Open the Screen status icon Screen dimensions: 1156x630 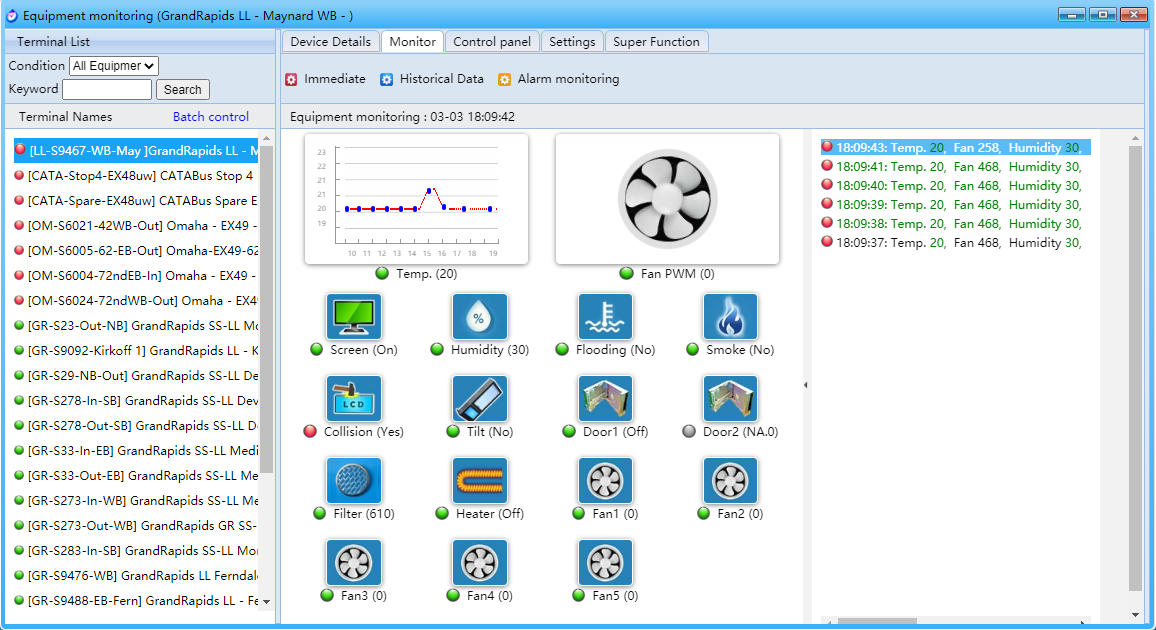point(354,317)
